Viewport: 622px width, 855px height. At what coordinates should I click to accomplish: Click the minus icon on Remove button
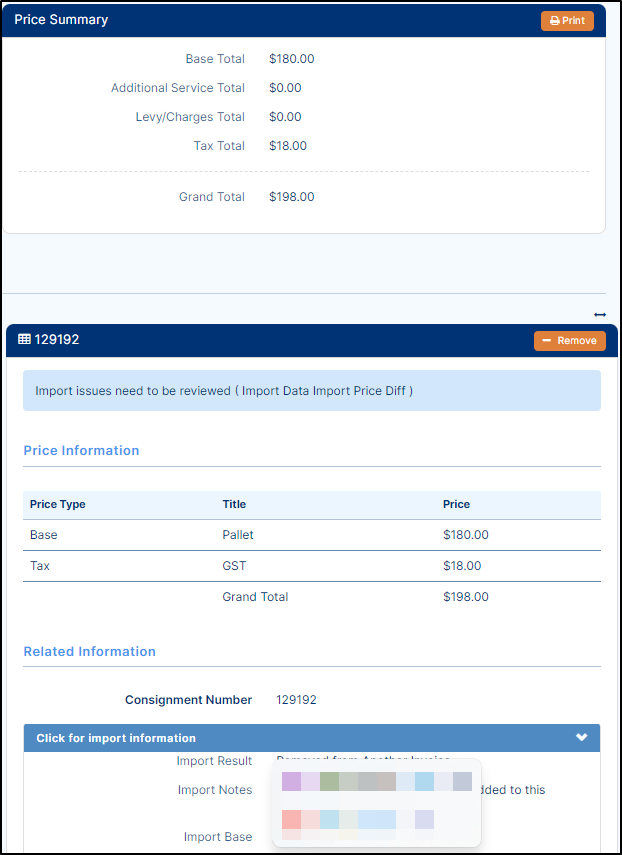click(x=547, y=340)
